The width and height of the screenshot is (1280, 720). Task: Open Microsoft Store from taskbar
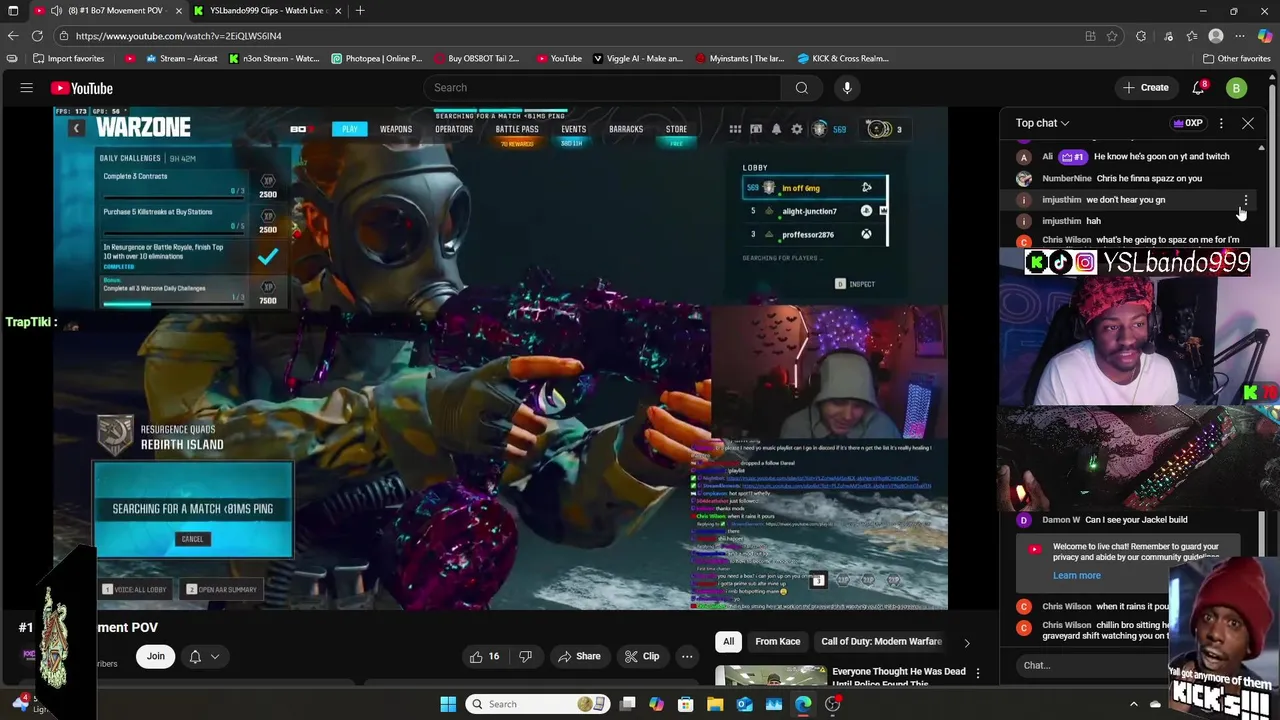686,704
